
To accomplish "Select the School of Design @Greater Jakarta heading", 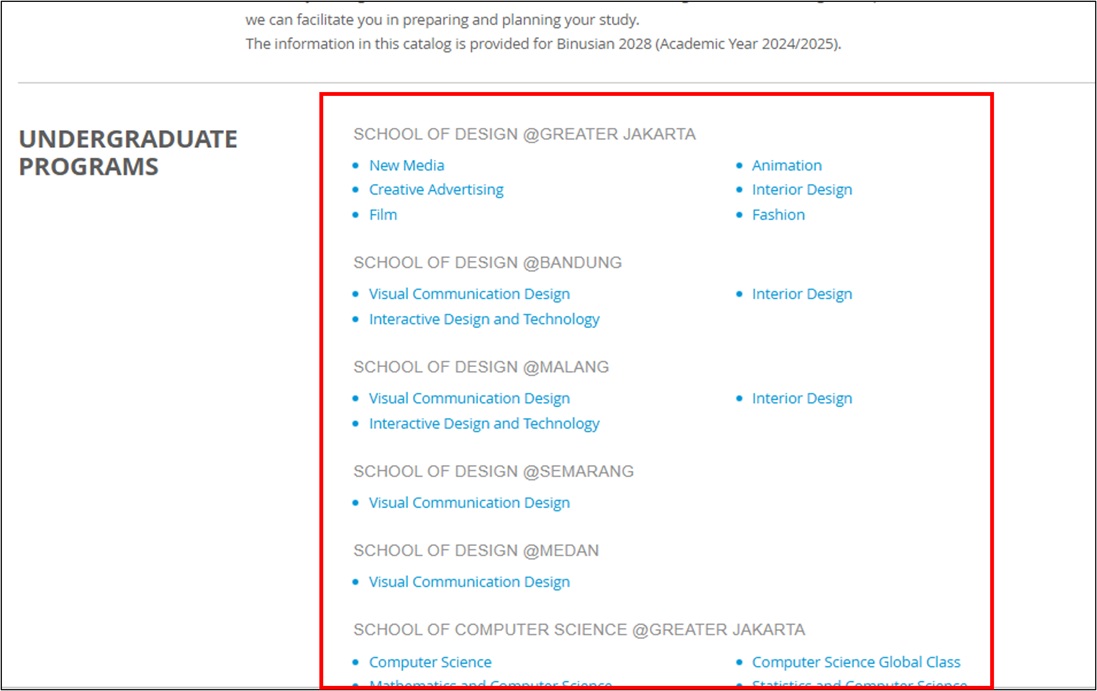I will coord(524,134).
